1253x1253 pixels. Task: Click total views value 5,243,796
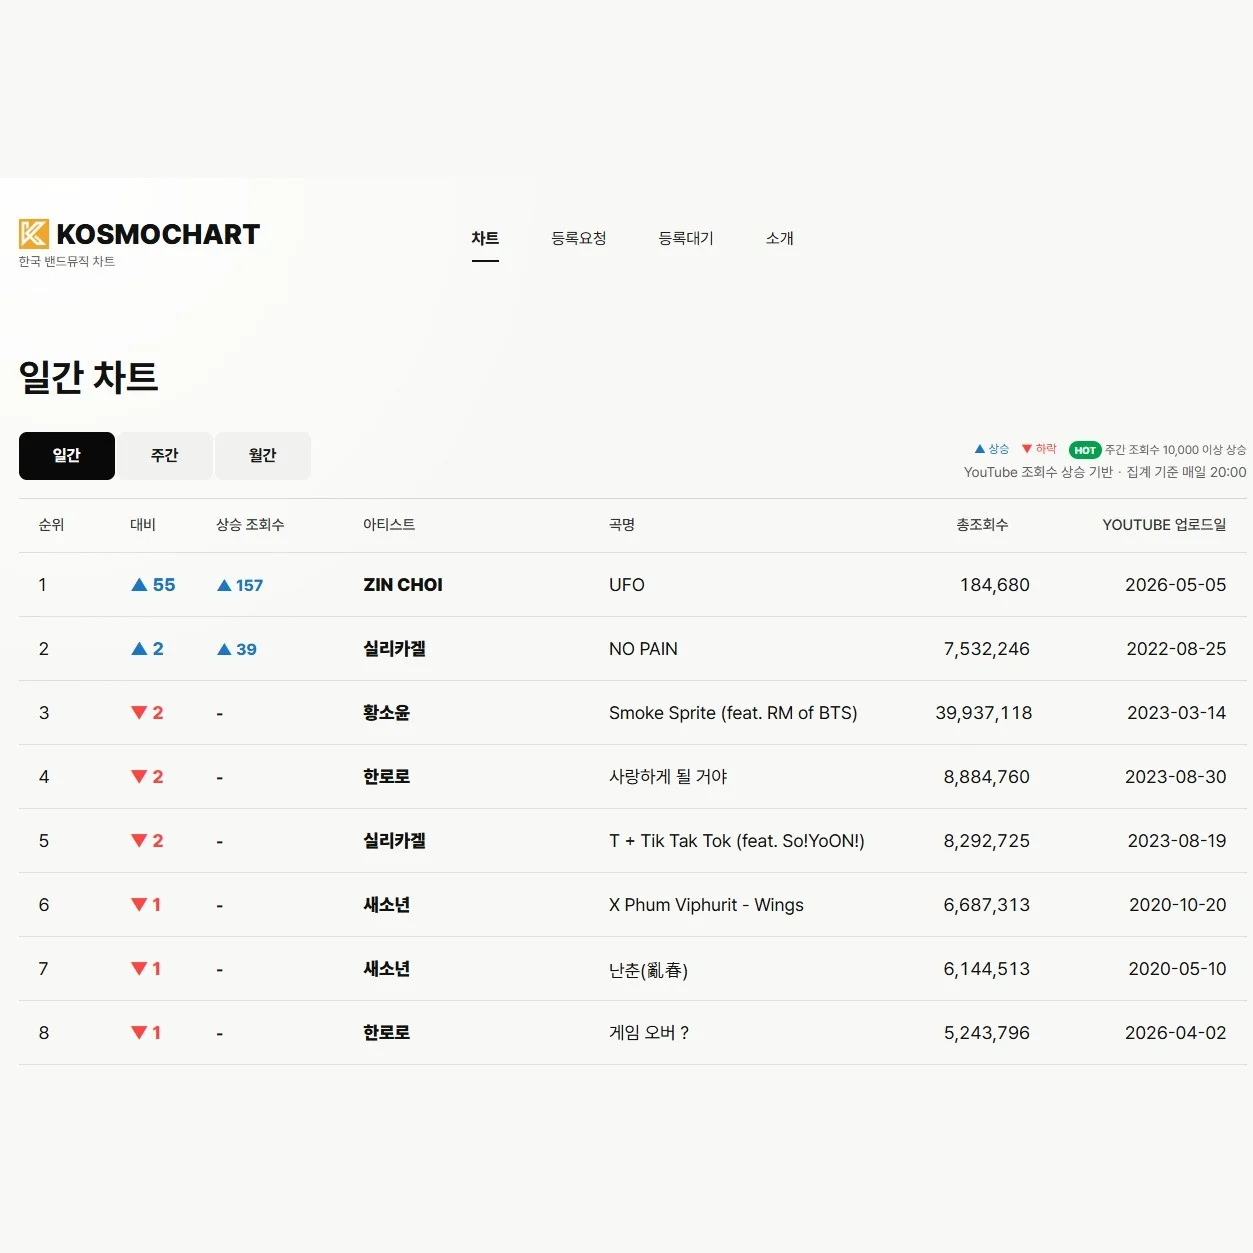click(987, 1033)
